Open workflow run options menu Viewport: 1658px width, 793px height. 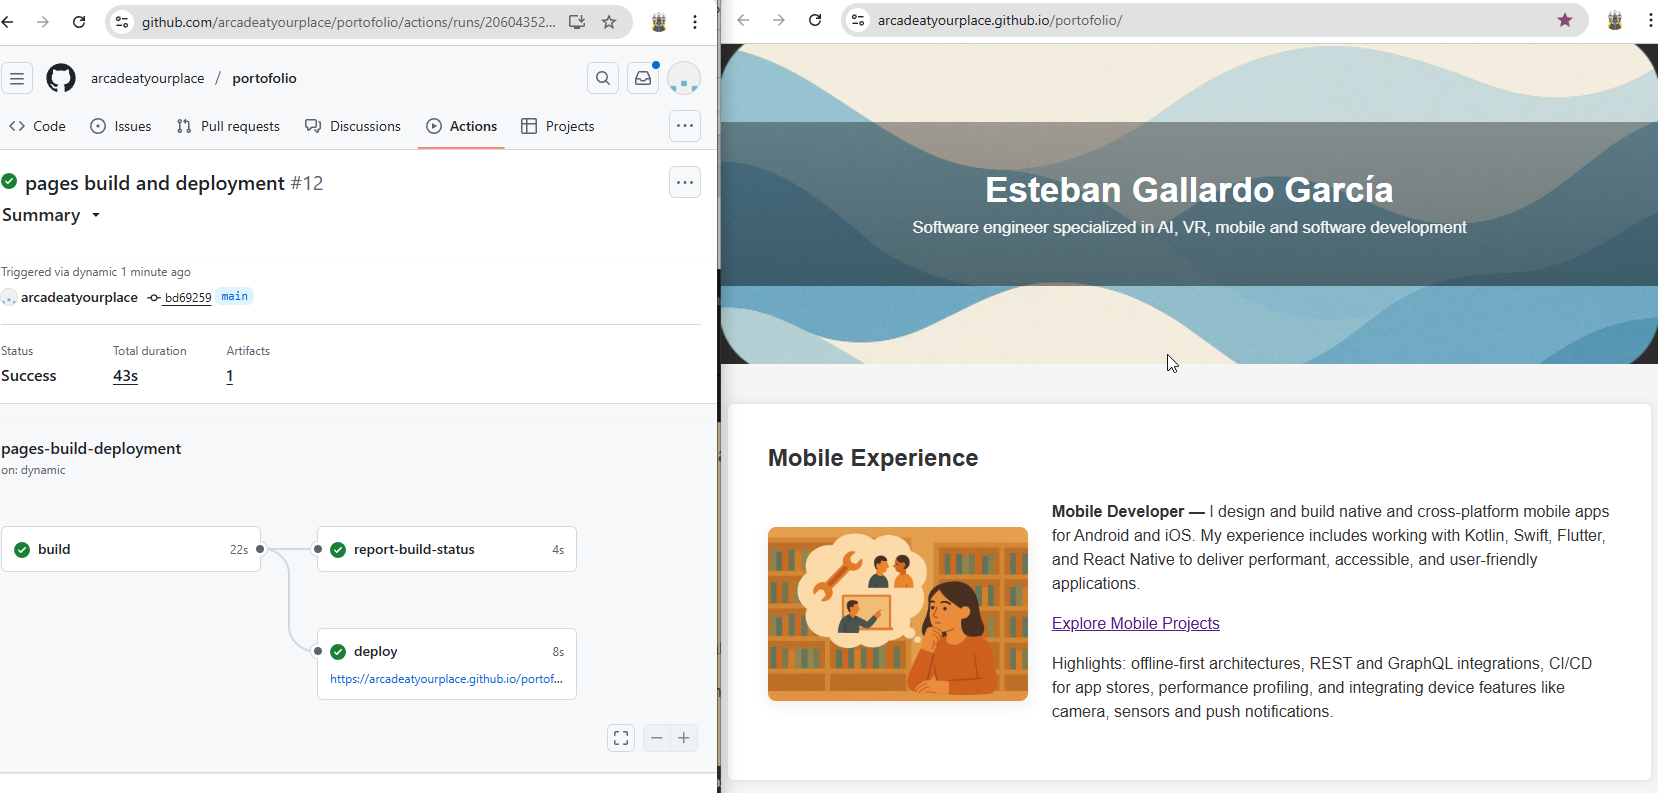pyautogui.click(x=685, y=182)
